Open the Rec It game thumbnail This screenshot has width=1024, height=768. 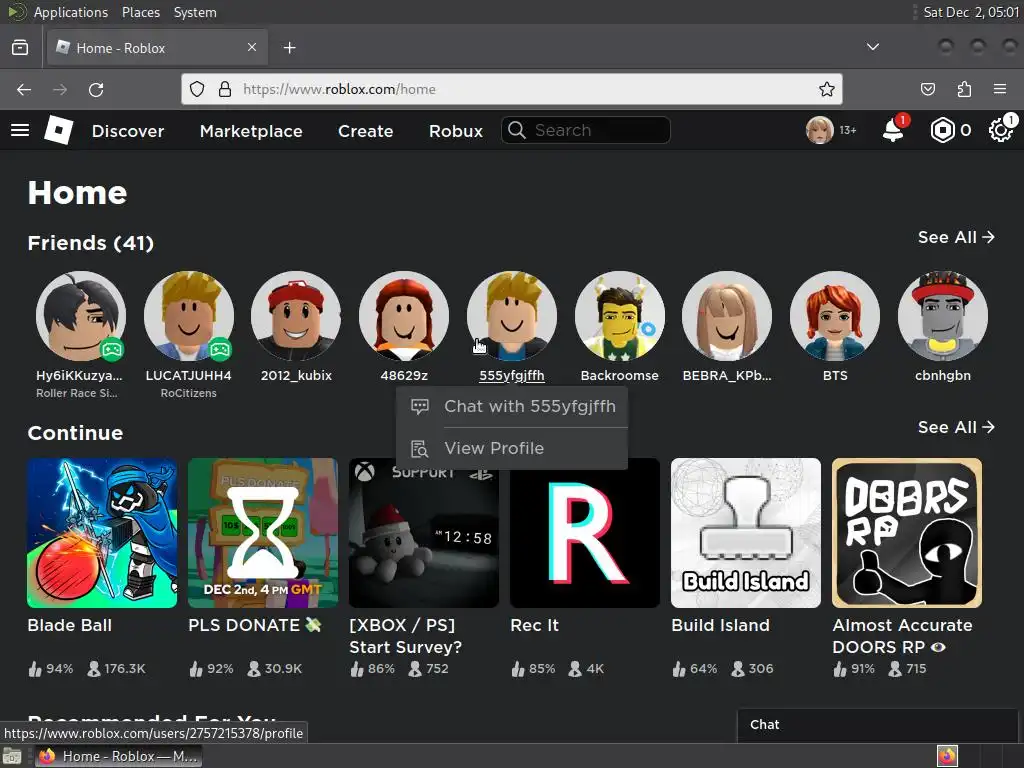(585, 533)
